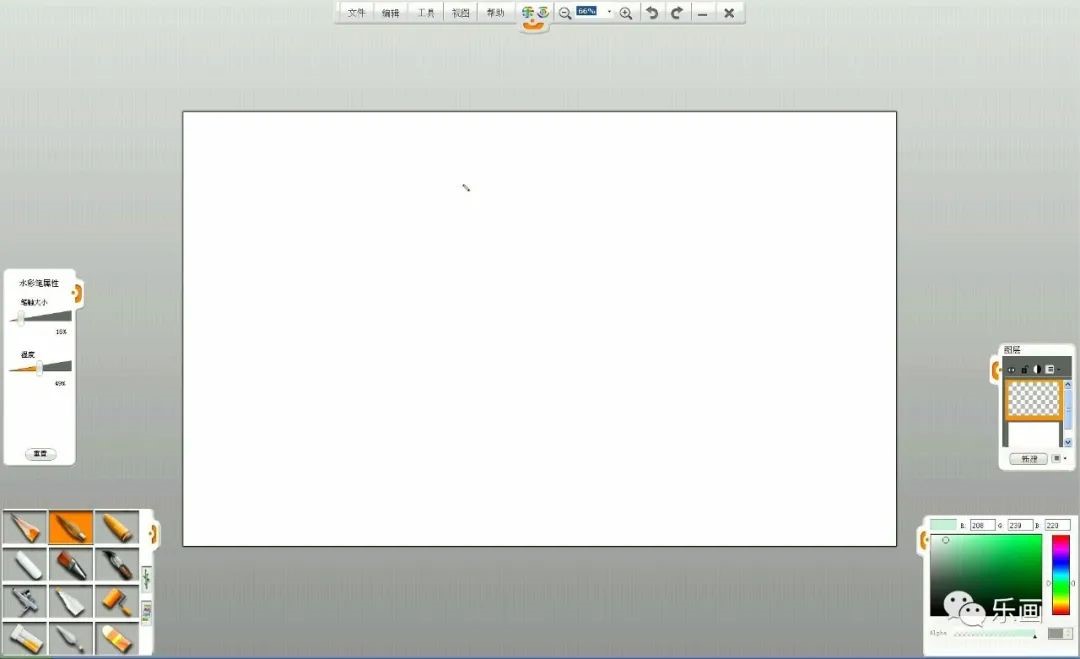Collapse the watercolor brush properties panel tab

point(78,293)
